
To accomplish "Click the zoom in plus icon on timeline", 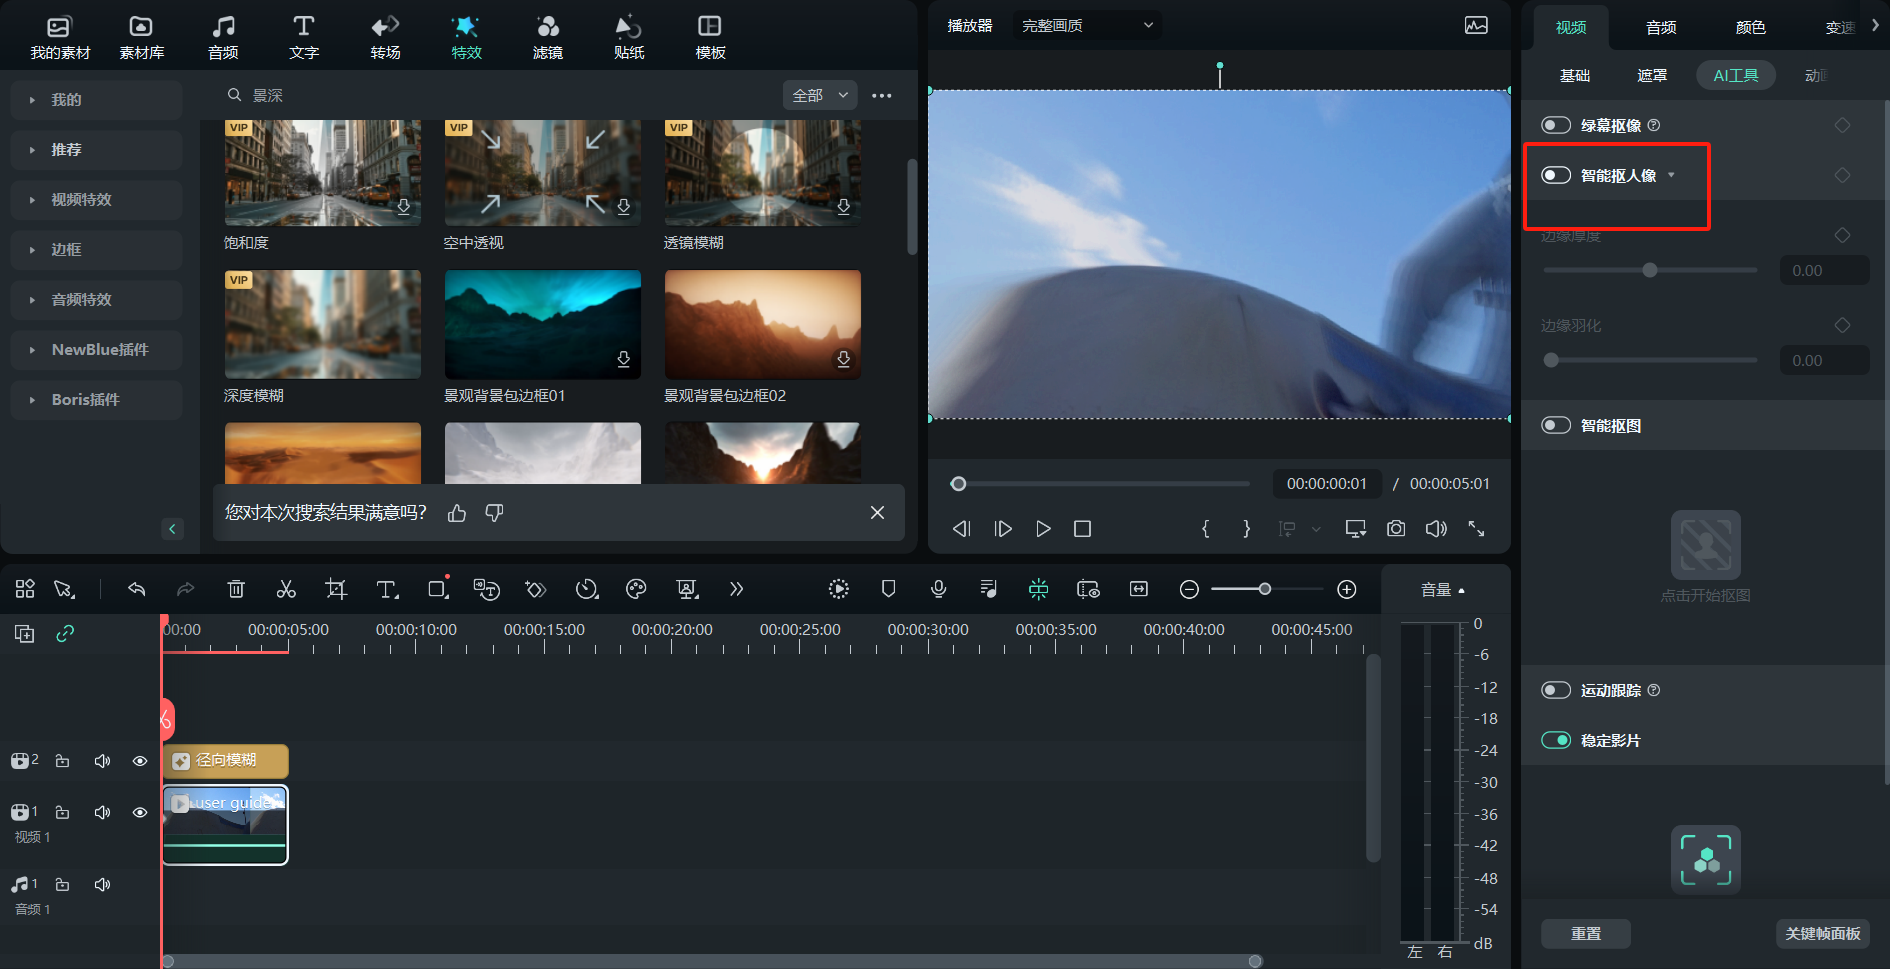I will pos(1347,589).
